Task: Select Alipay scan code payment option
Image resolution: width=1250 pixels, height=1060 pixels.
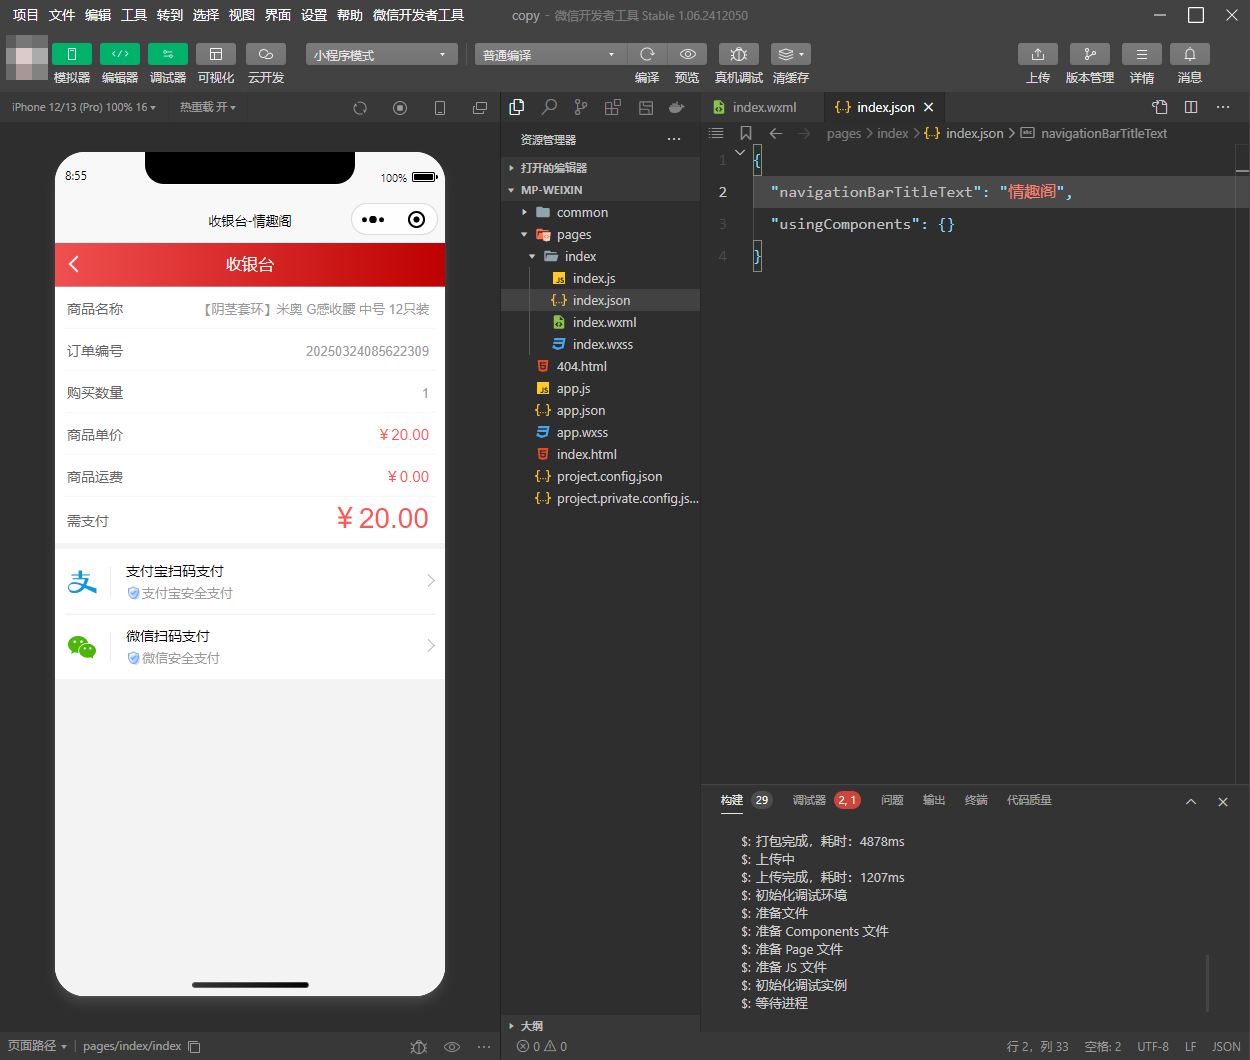Action: [250, 581]
